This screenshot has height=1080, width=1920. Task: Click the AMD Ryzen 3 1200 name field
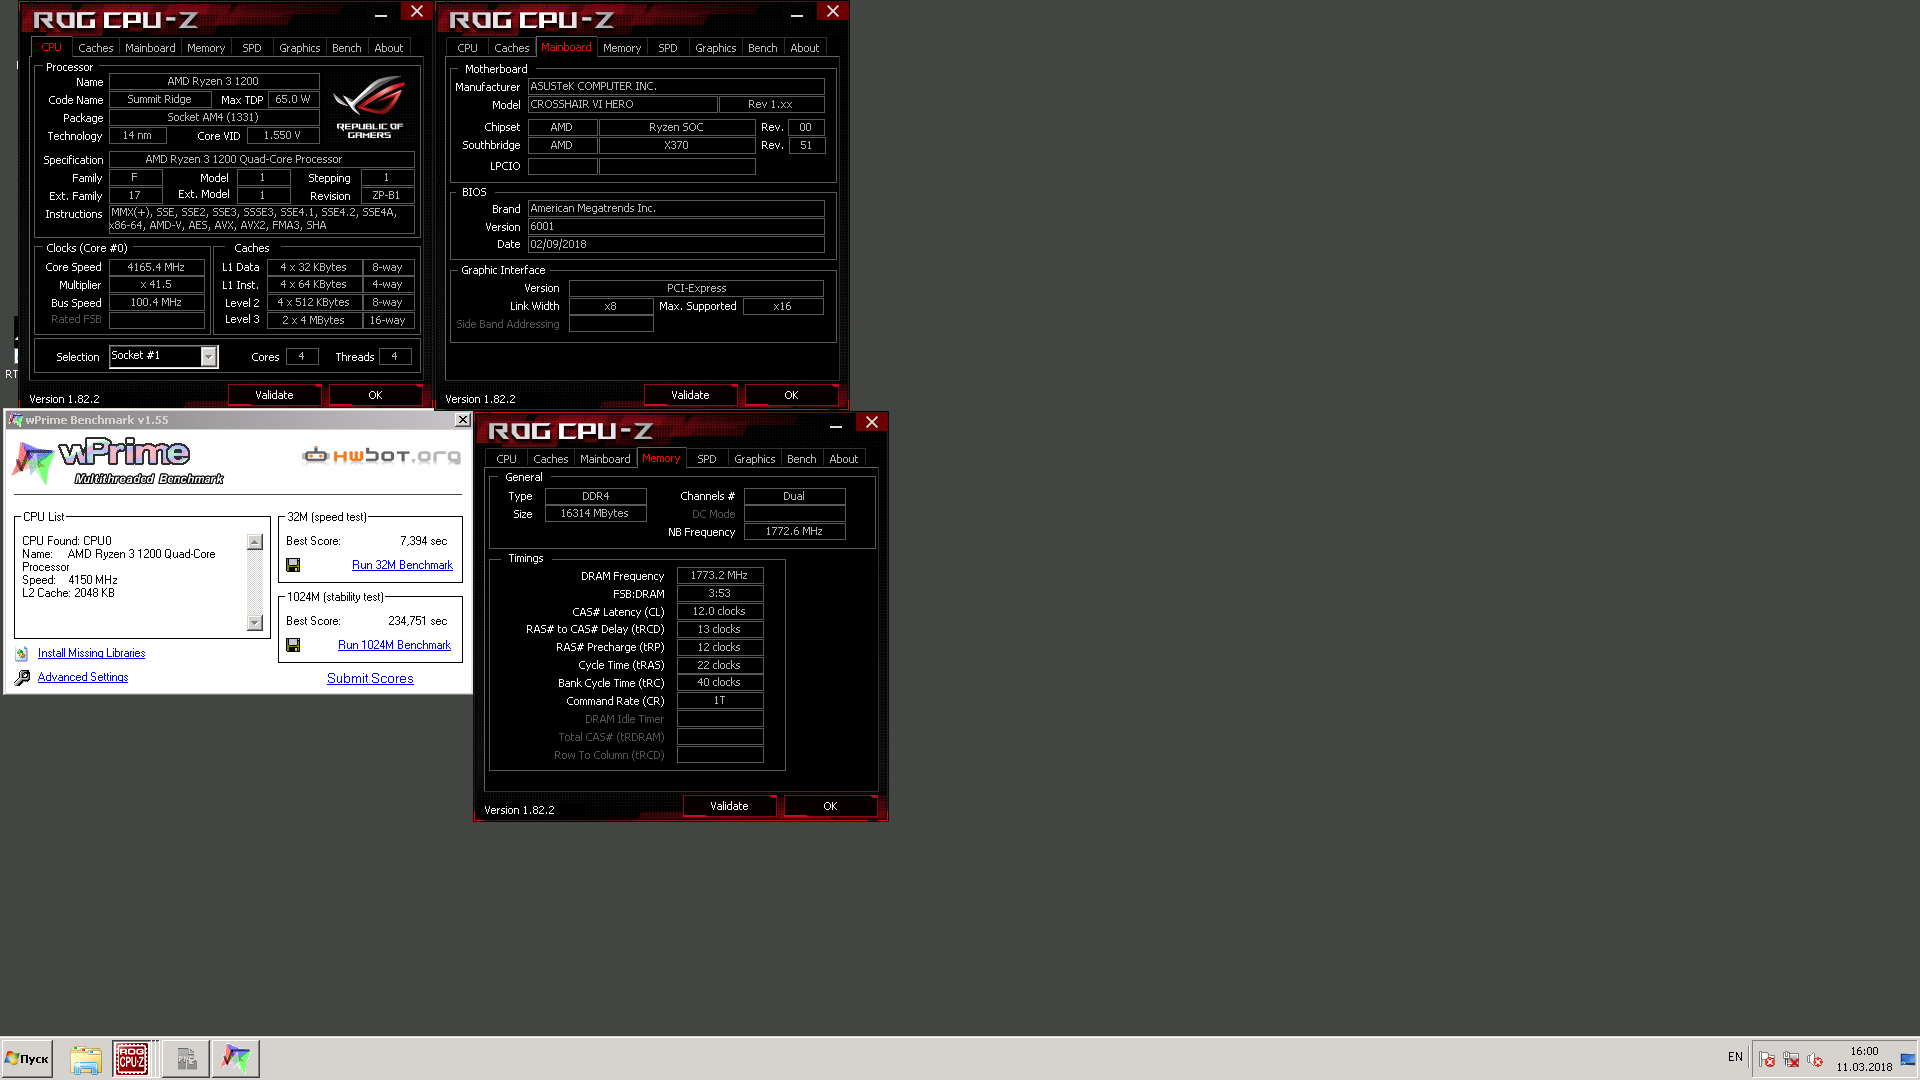213,81
